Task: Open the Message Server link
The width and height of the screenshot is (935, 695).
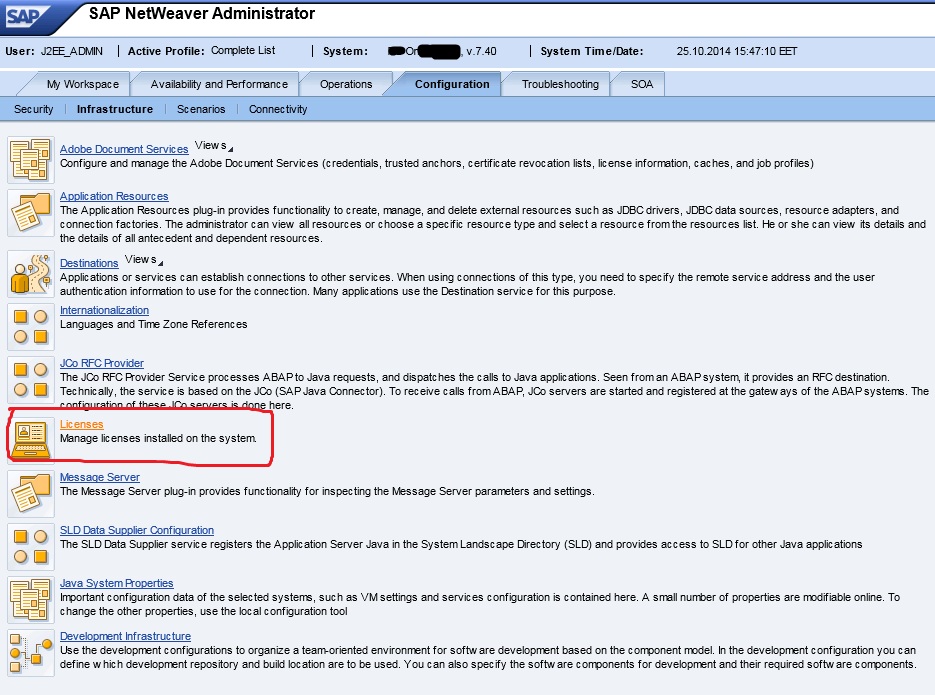Action: [x=100, y=477]
